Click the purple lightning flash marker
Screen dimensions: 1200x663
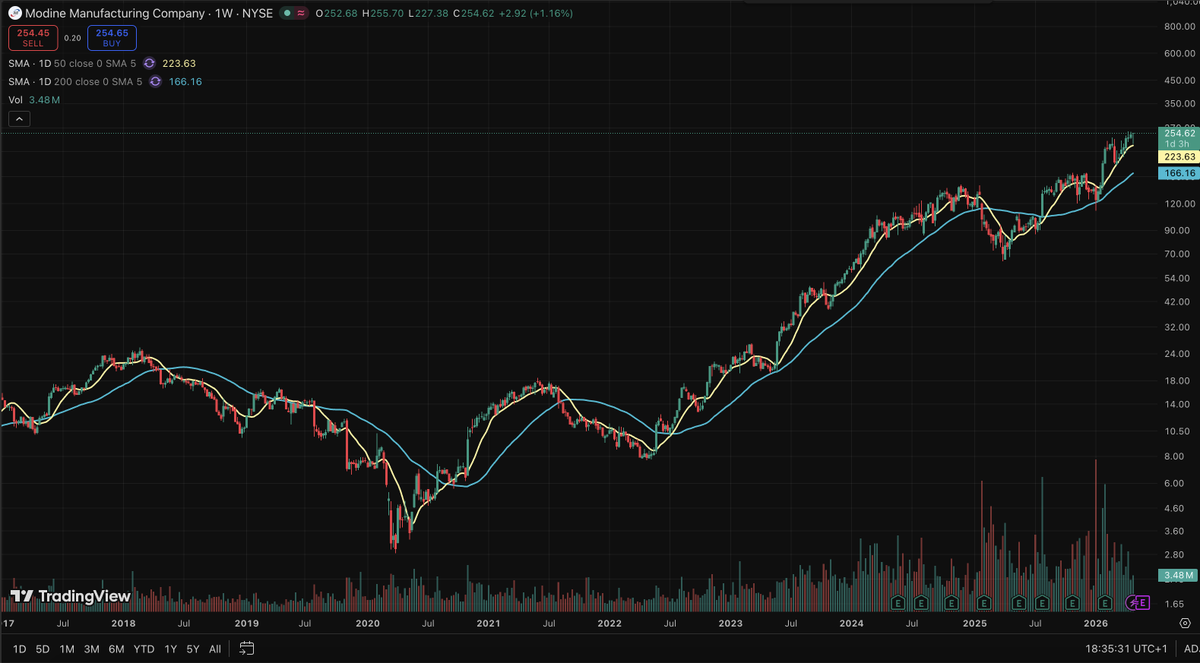(x=1132, y=603)
